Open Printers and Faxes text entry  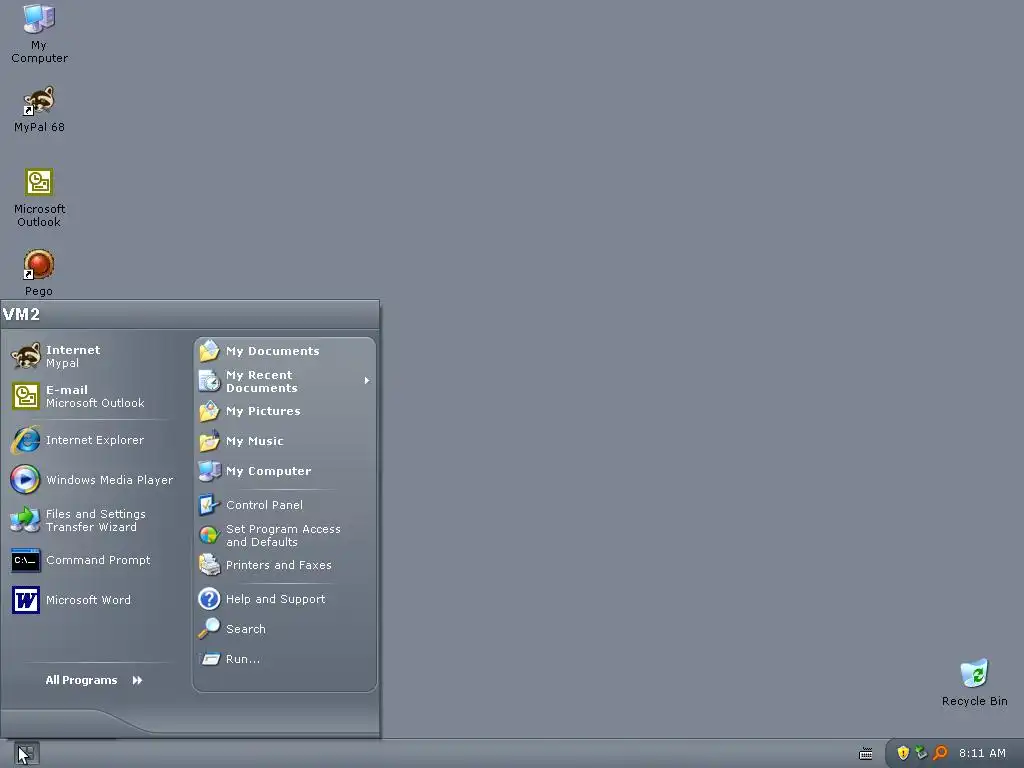coord(279,565)
